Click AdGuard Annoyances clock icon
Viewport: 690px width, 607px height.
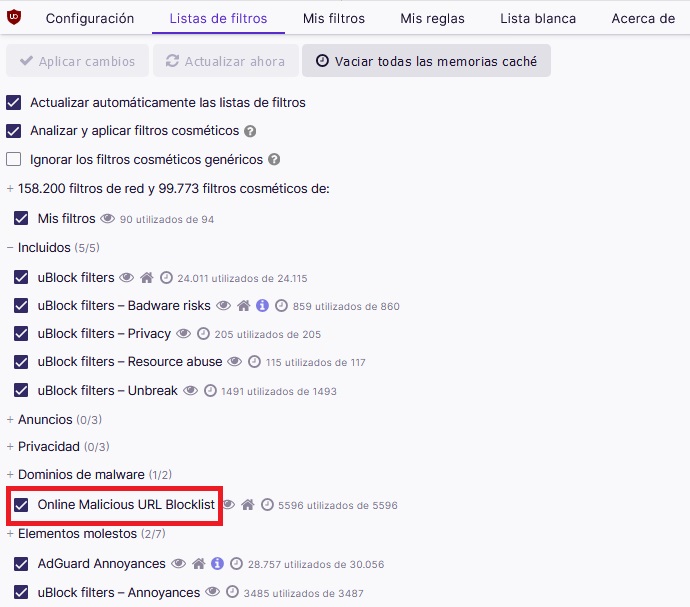(236, 563)
